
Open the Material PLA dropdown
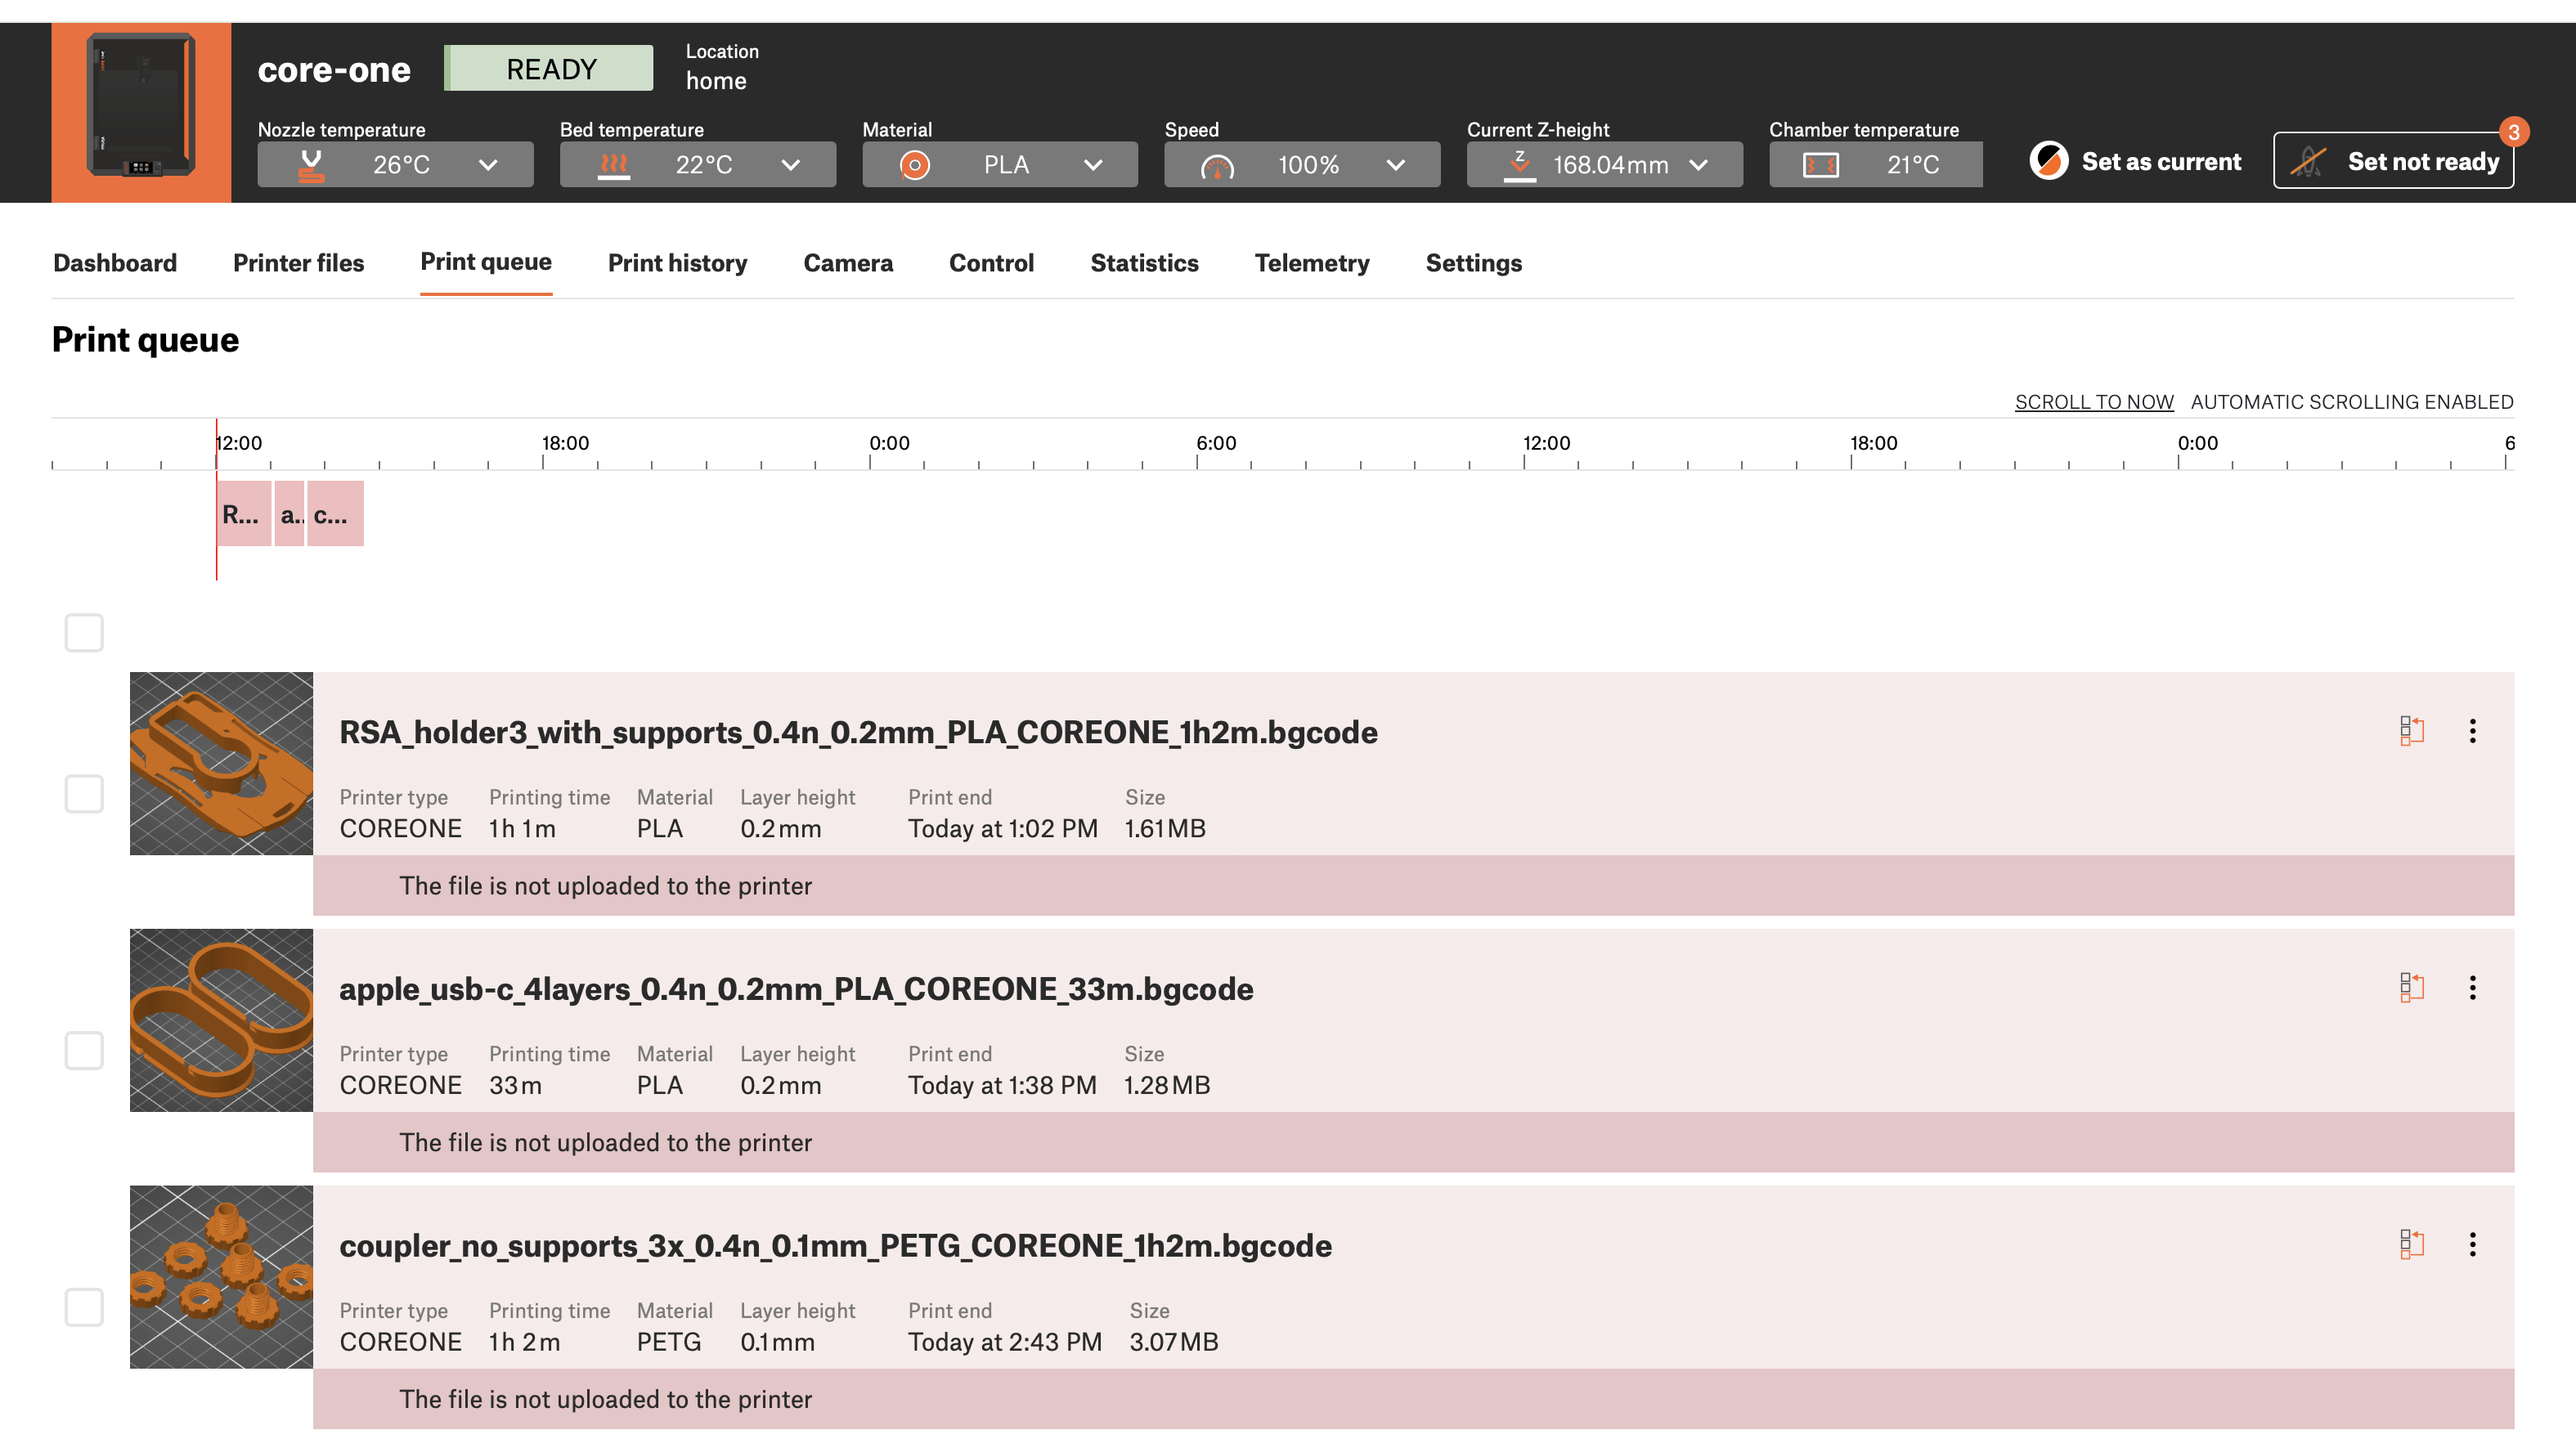[1093, 165]
